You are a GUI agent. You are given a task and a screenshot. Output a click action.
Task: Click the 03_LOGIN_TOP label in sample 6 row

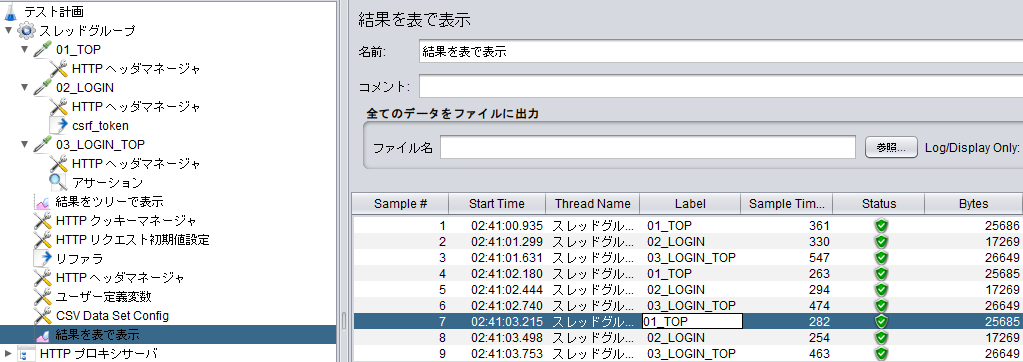point(692,305)
